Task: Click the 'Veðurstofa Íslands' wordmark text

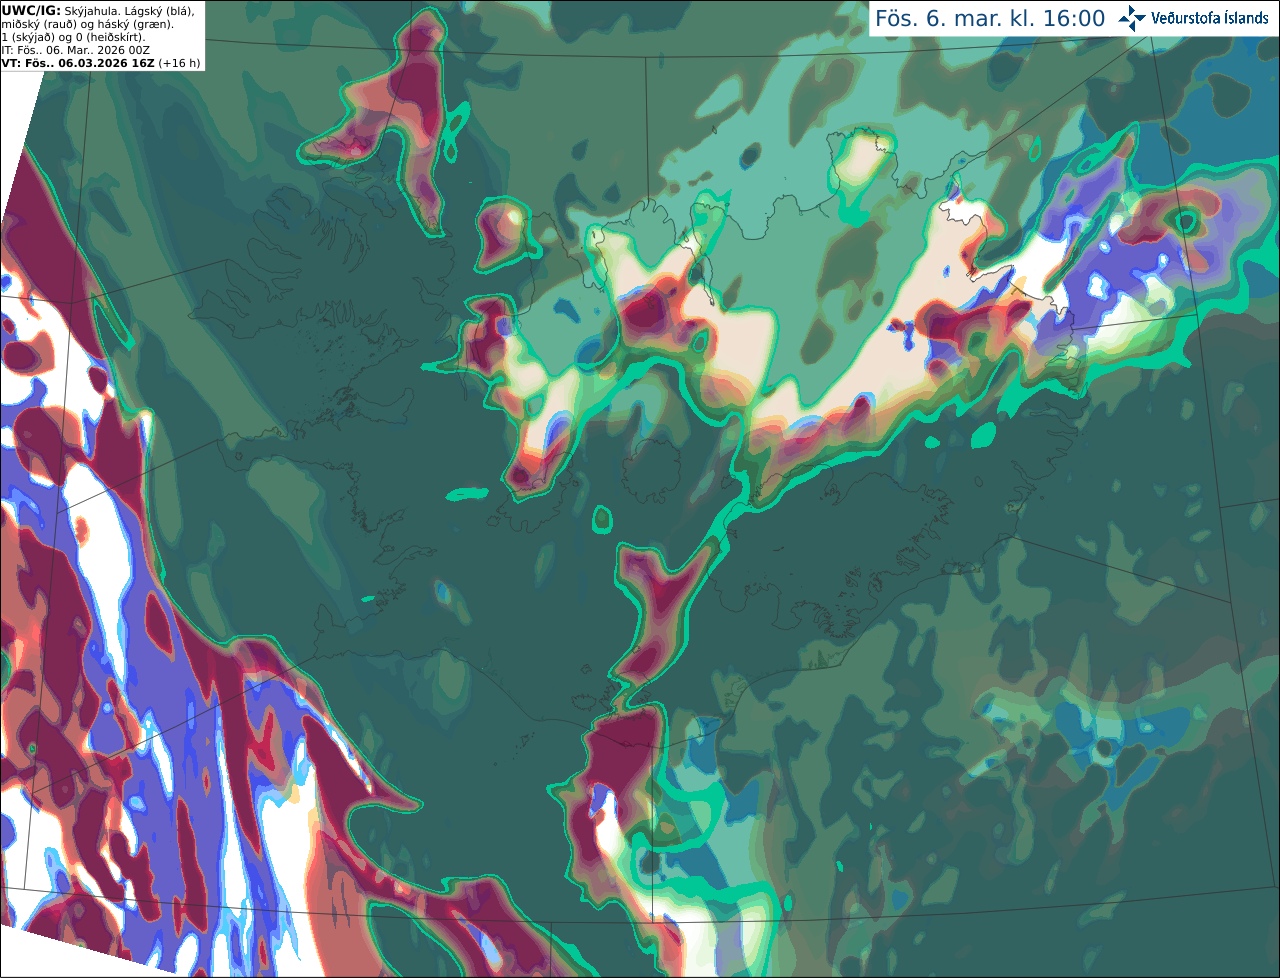Action: point(1210,18)
